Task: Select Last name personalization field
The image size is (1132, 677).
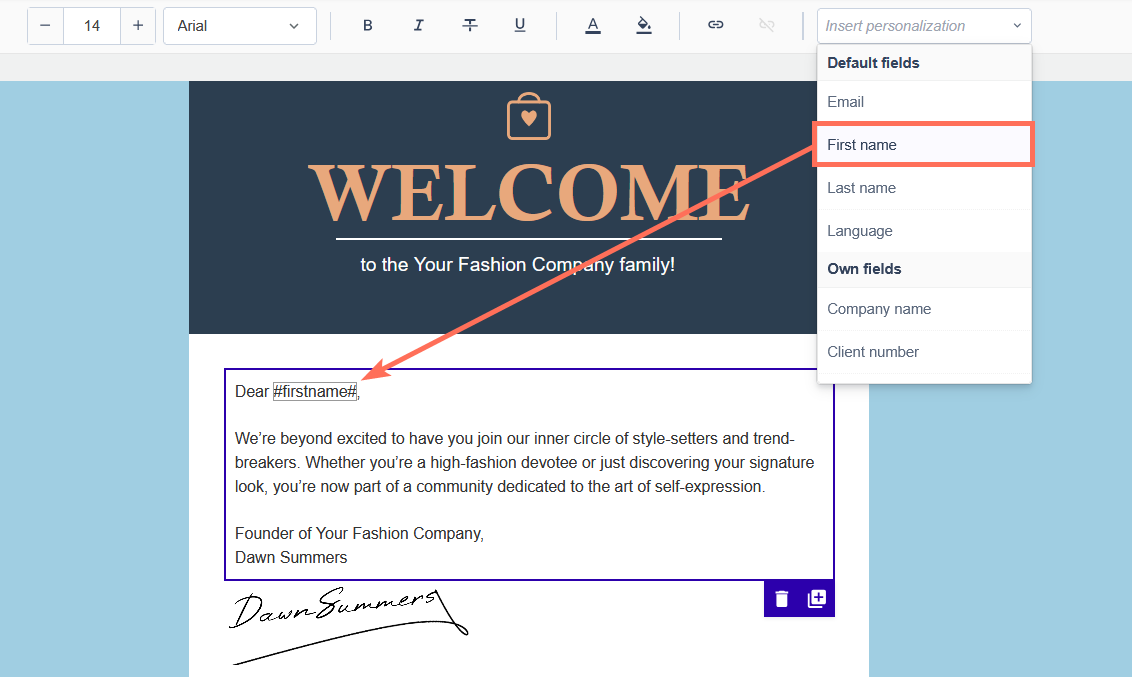Action: point(924,188)
